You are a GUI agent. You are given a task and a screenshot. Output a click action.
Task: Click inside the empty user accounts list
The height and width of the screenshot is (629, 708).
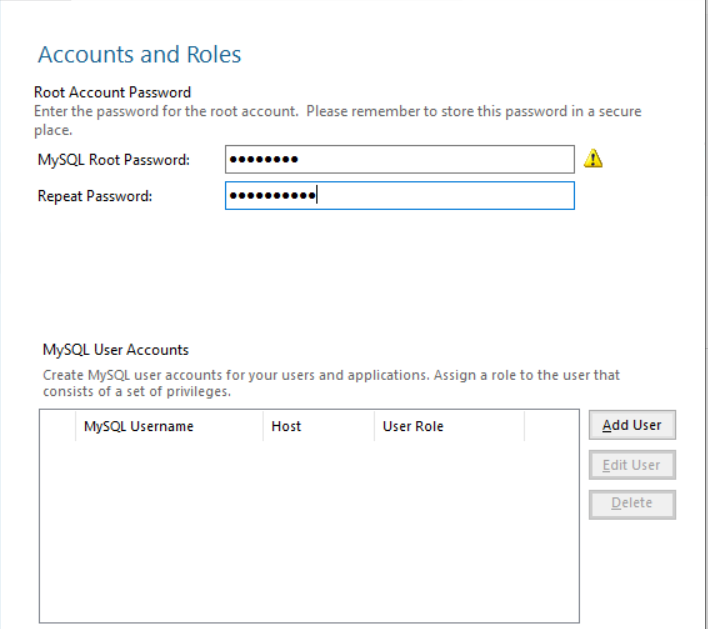308,530
